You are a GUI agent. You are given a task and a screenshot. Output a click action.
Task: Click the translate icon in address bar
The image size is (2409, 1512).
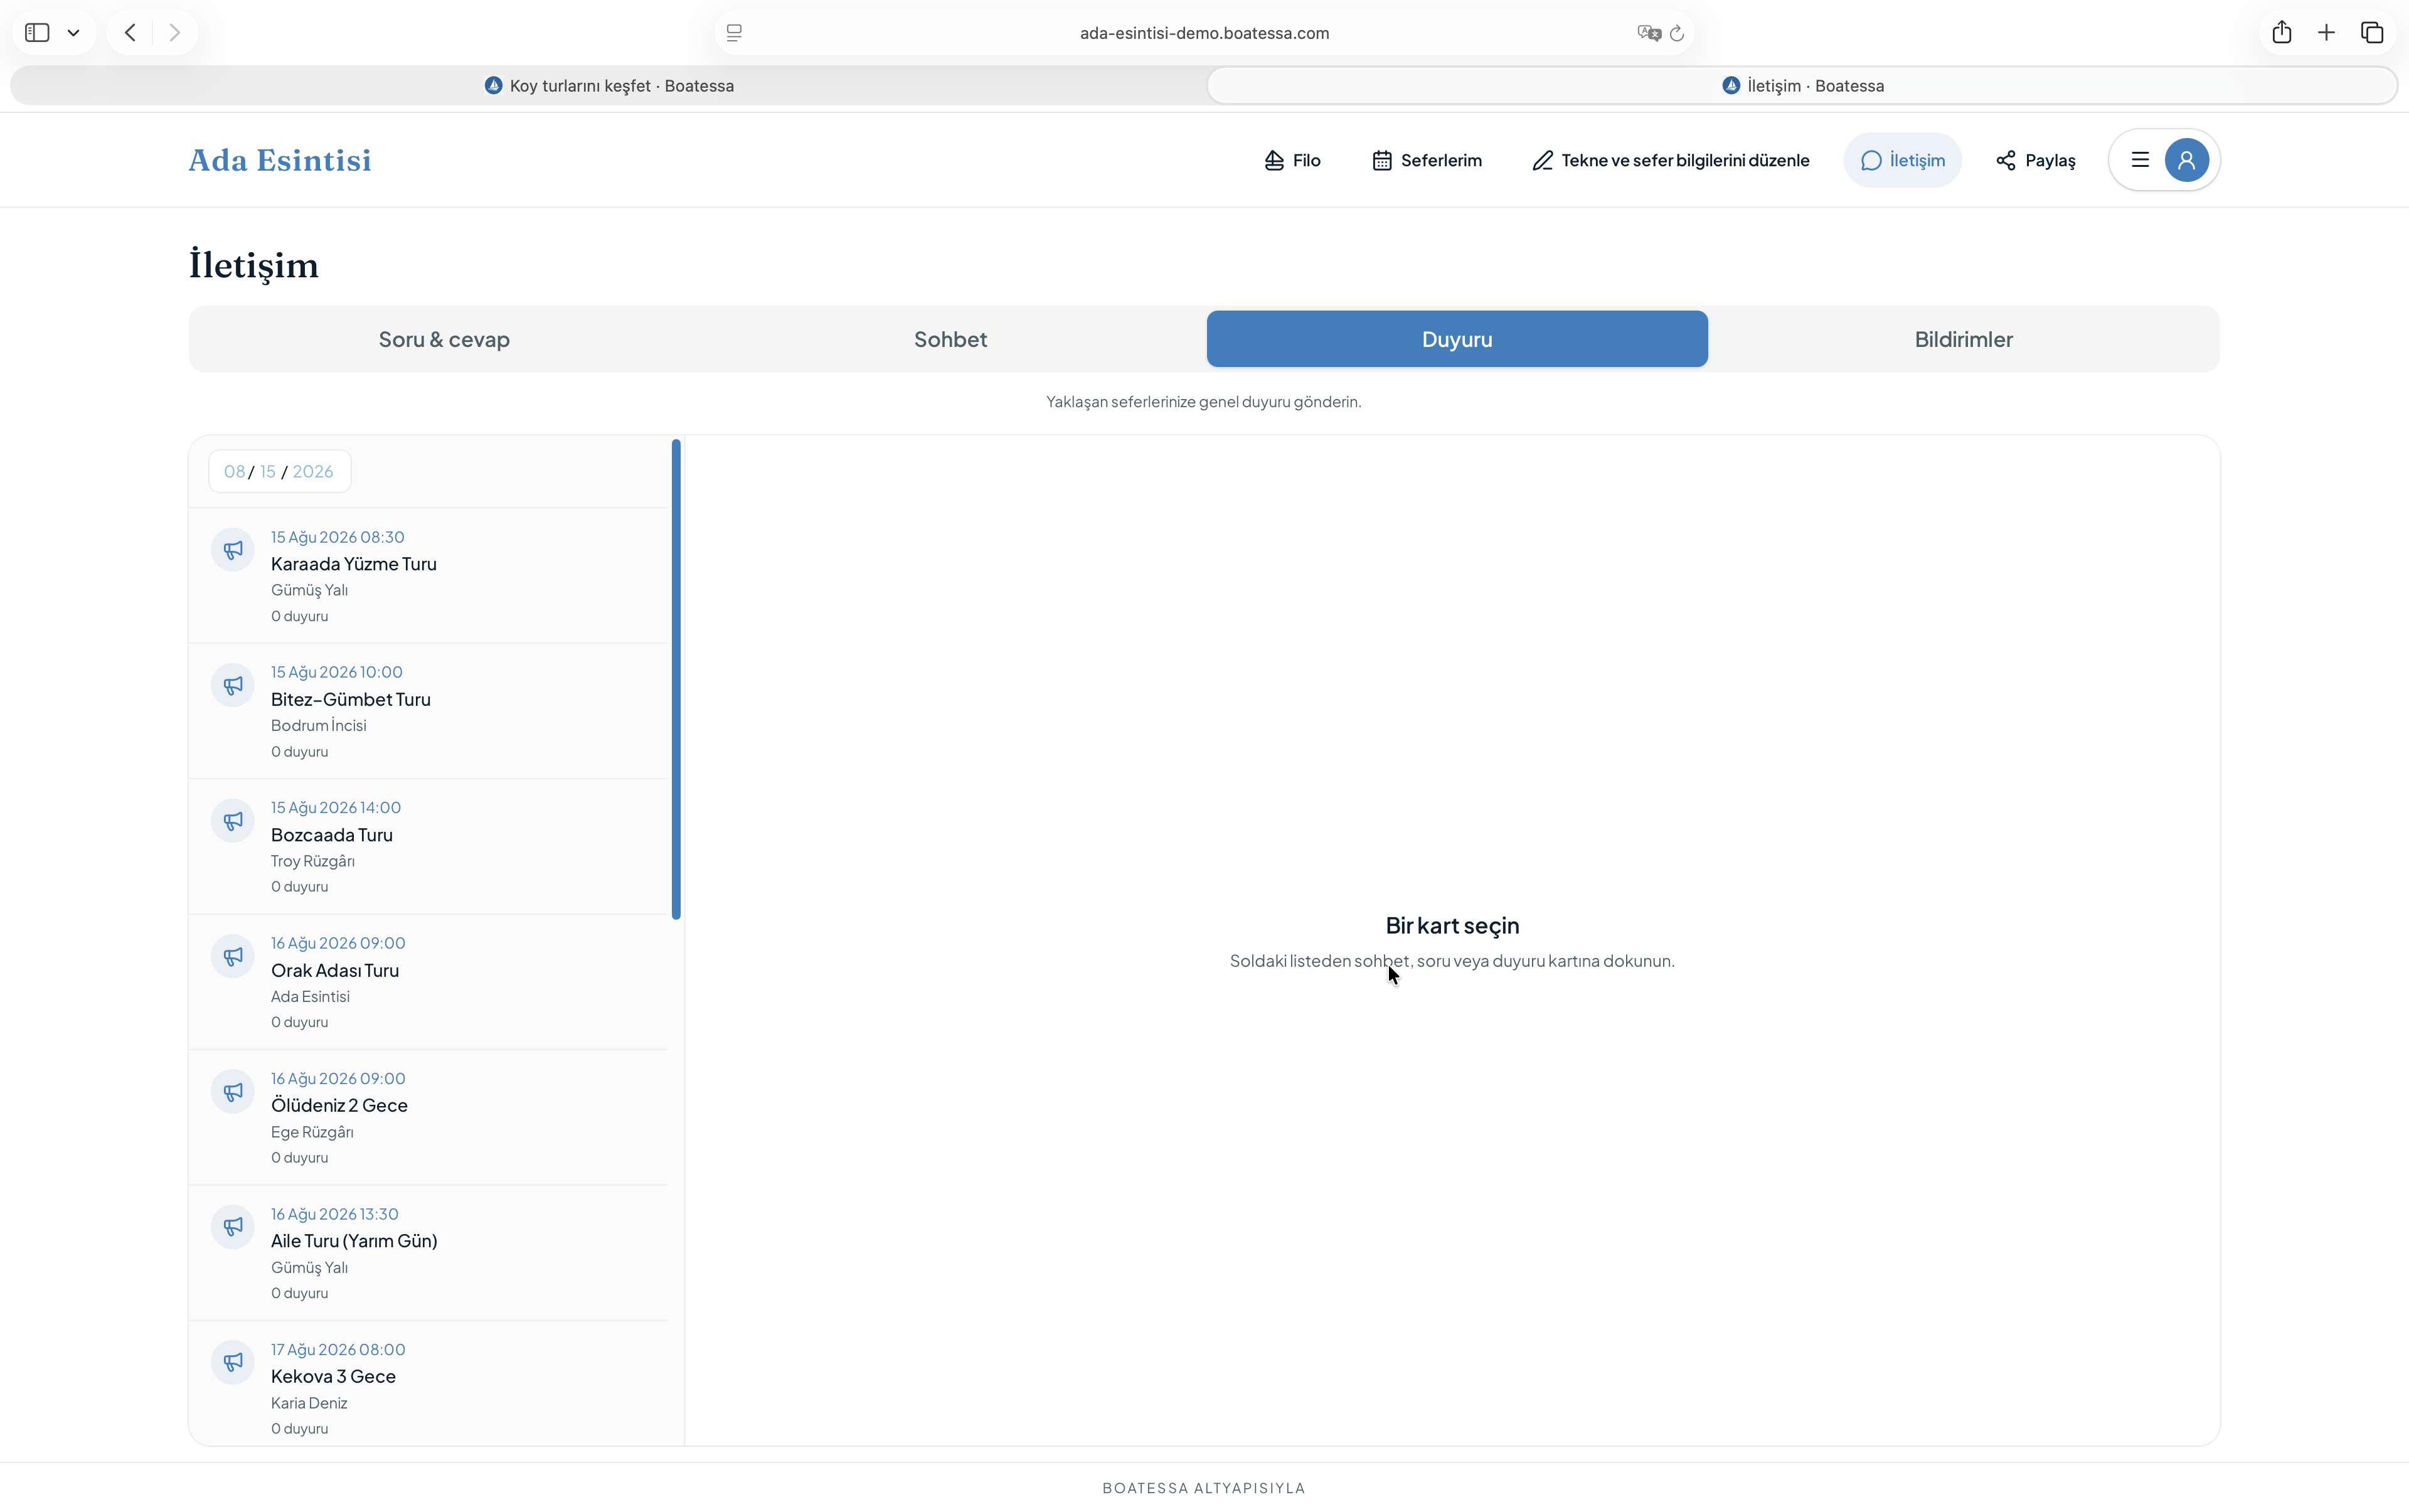[x=1649, y=33]
